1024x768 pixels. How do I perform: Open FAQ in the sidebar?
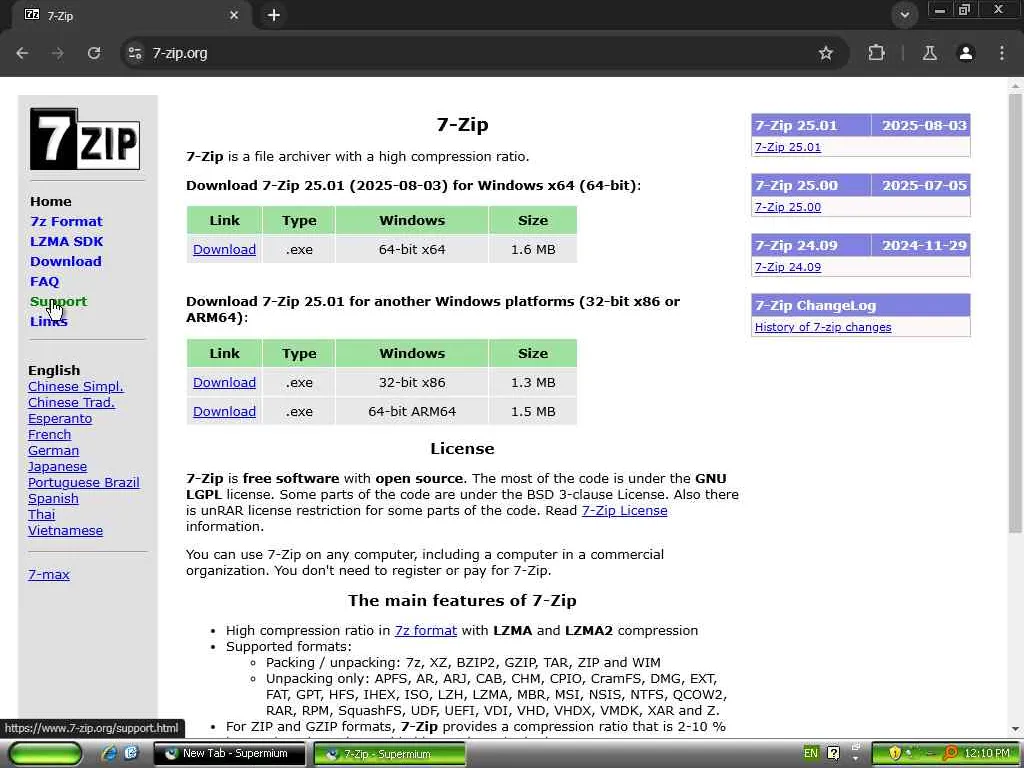click(44, 281)
